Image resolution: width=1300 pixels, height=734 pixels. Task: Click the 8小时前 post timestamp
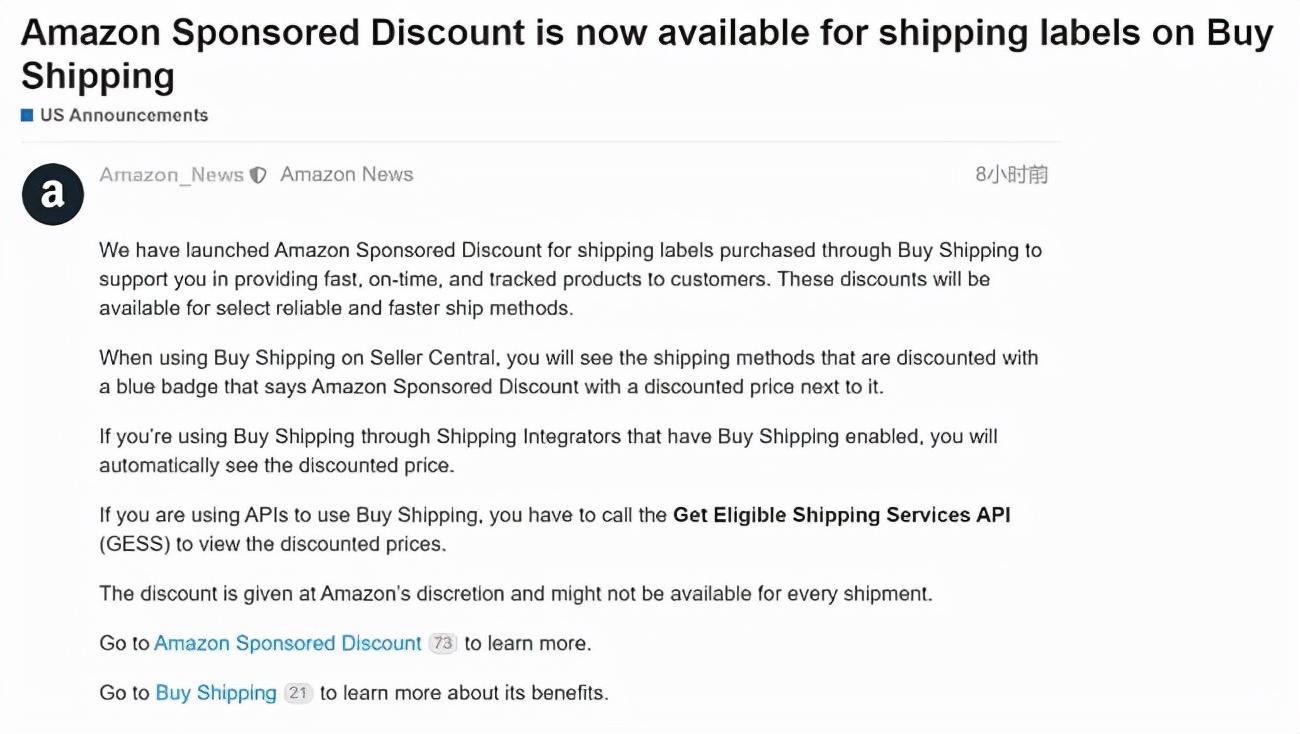(1012, 175)
